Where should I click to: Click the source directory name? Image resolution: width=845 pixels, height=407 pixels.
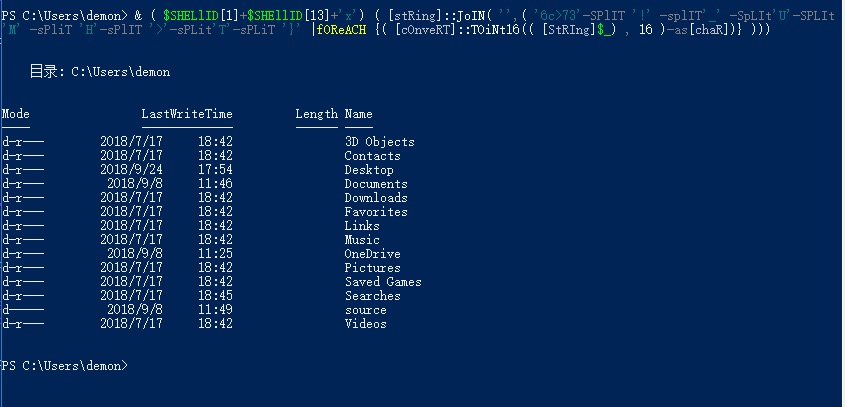click(366, 310)
